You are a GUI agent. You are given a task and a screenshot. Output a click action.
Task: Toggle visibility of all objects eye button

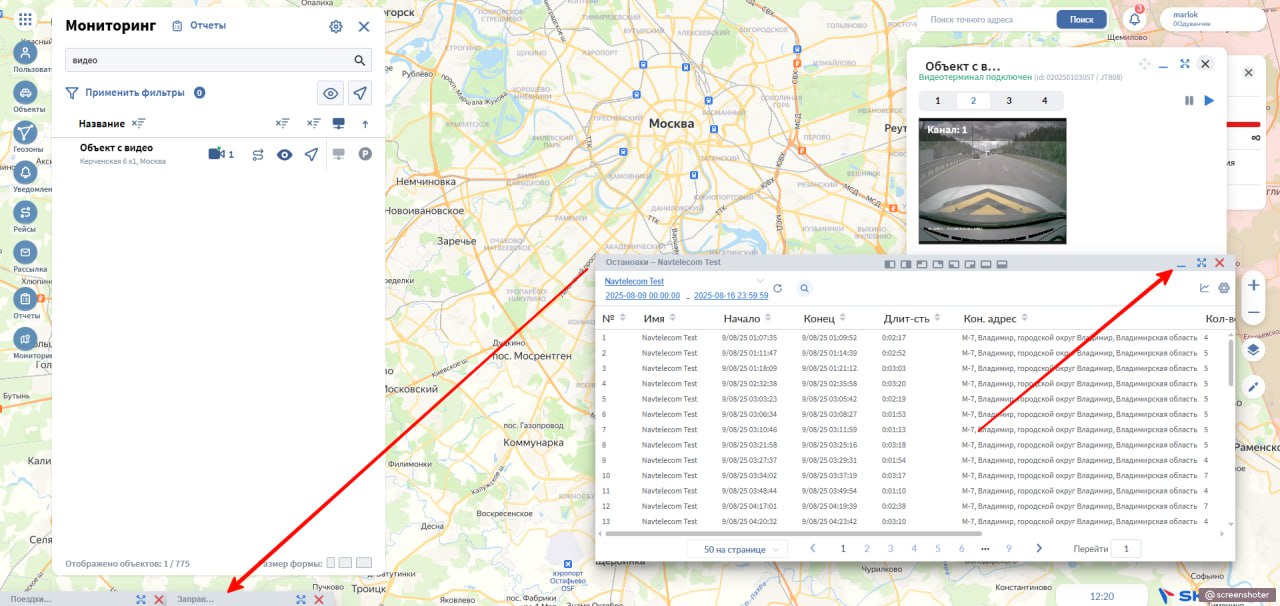pos(330,93)
